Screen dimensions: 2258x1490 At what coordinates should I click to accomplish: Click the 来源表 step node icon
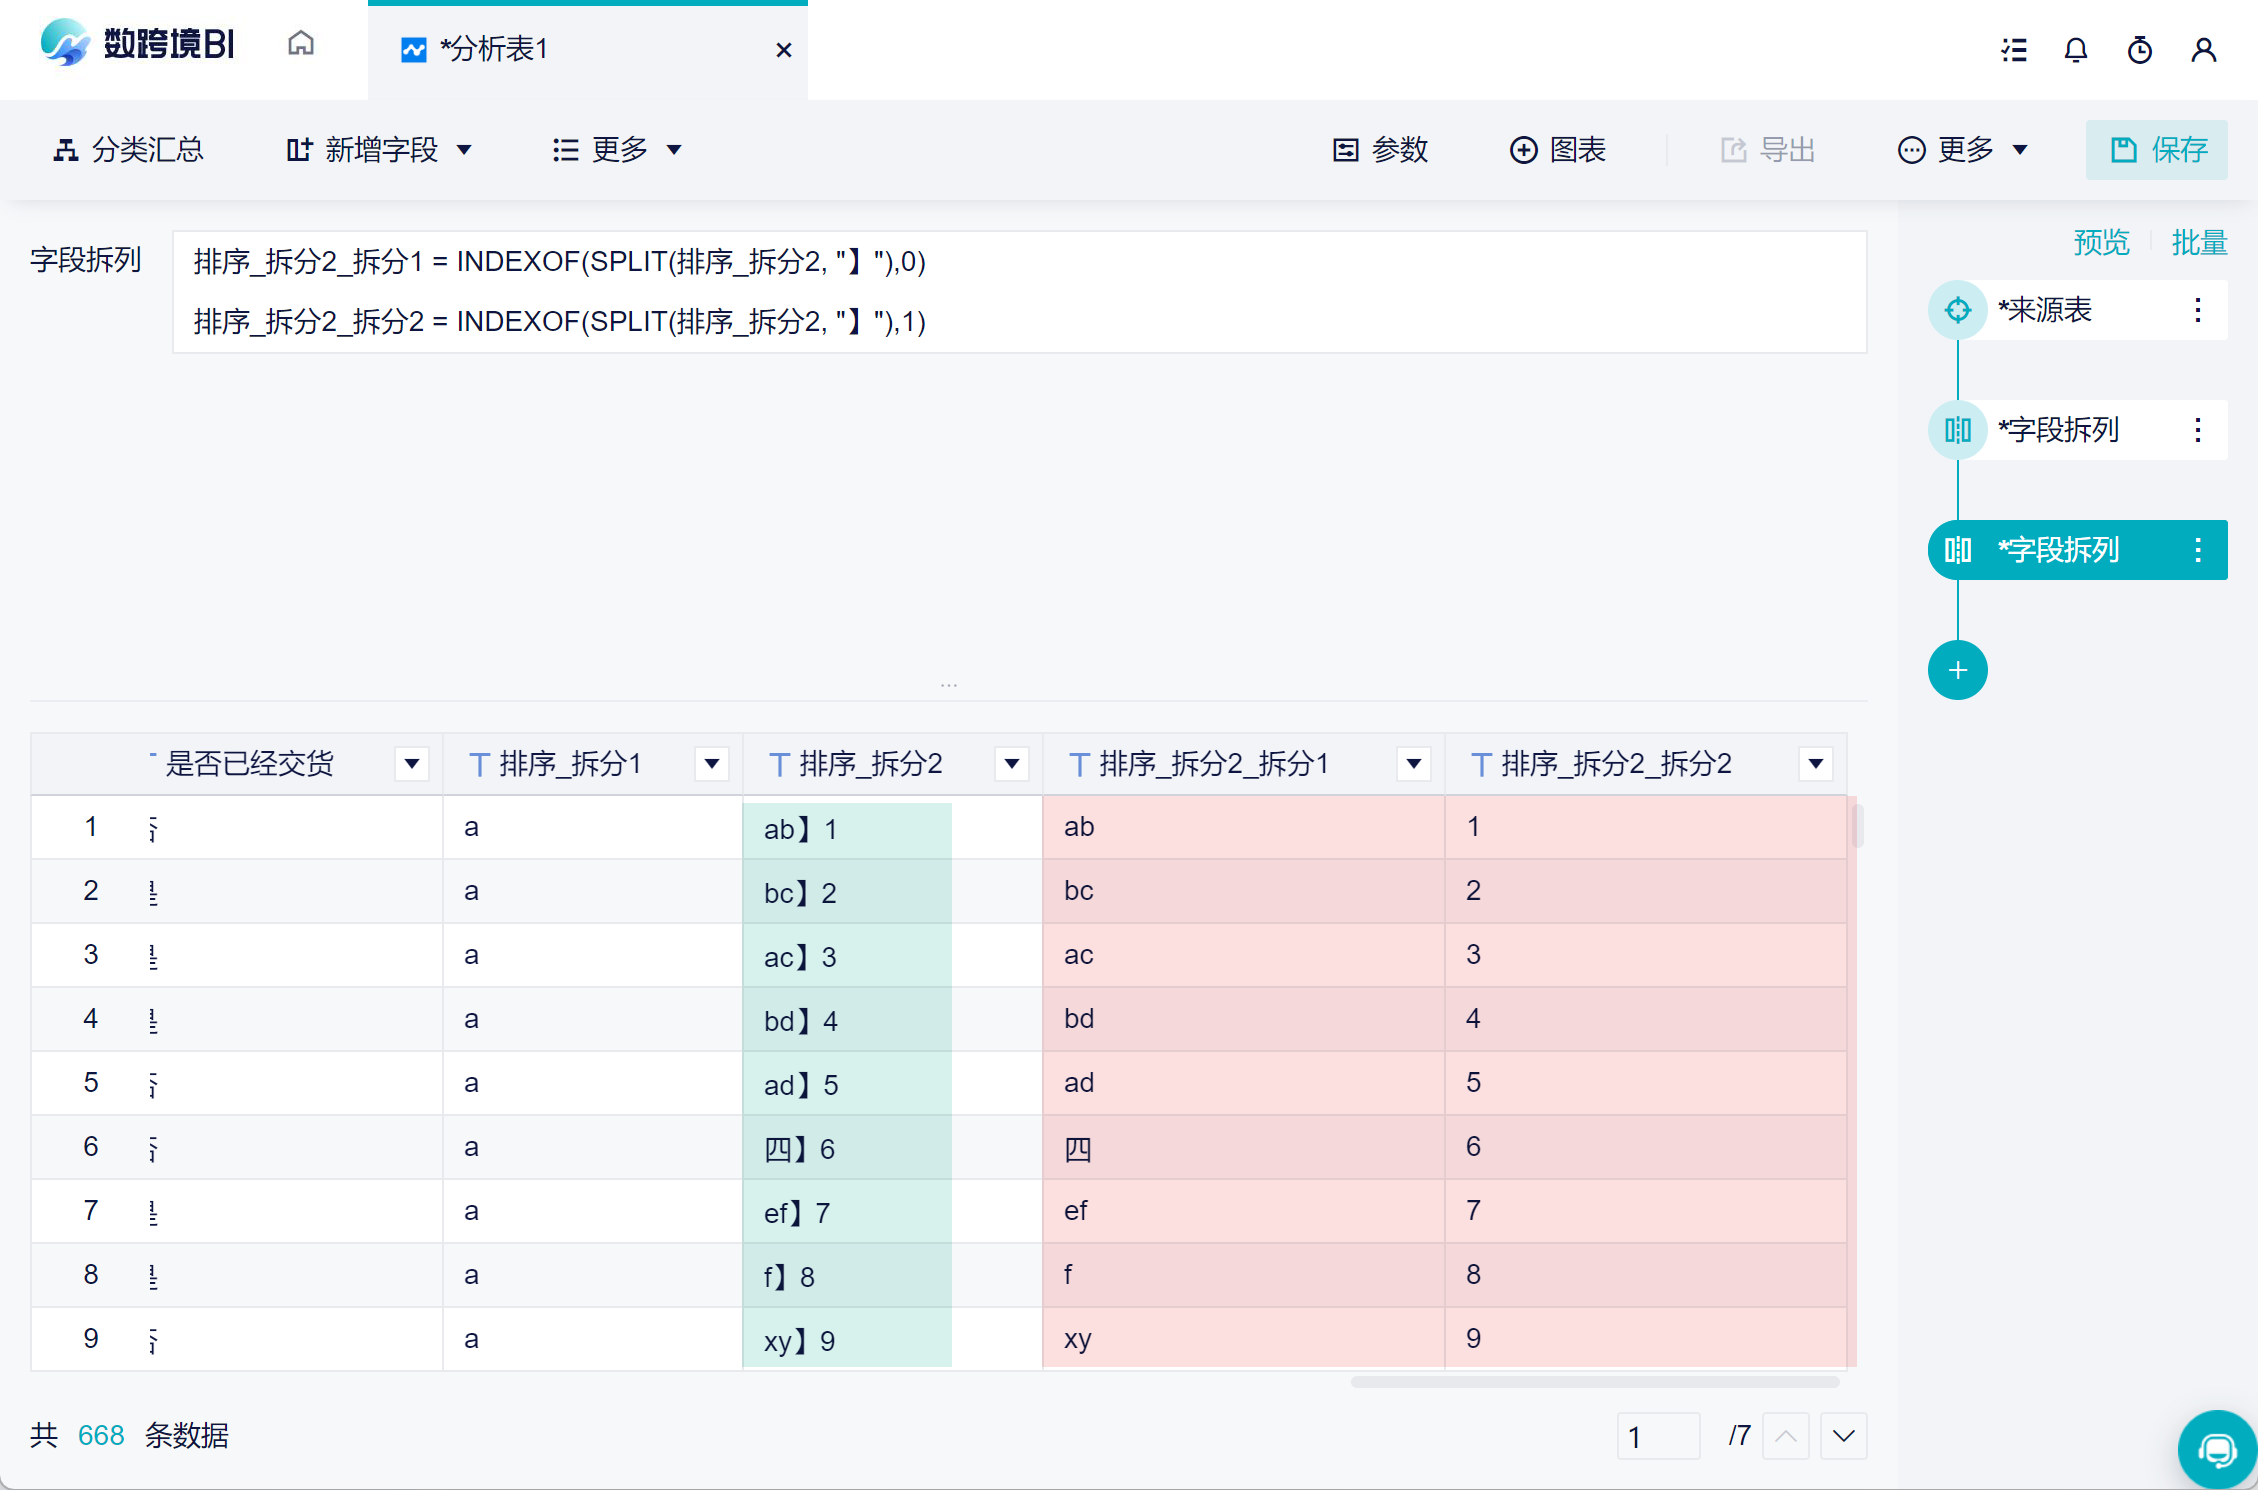coord(1957,310)
